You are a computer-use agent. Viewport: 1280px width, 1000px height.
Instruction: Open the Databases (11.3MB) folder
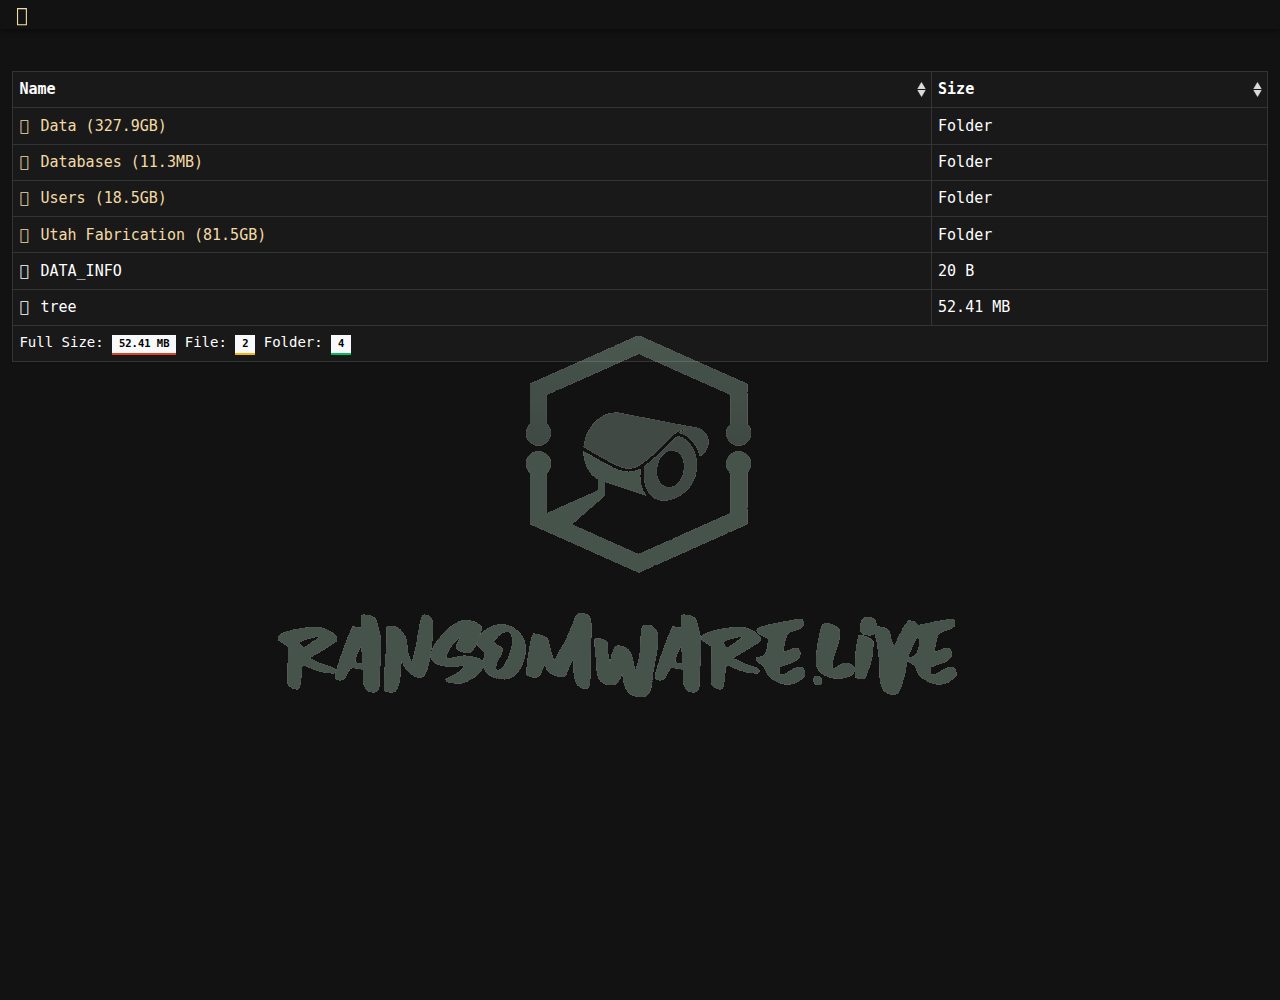click(x=121, y=162)
